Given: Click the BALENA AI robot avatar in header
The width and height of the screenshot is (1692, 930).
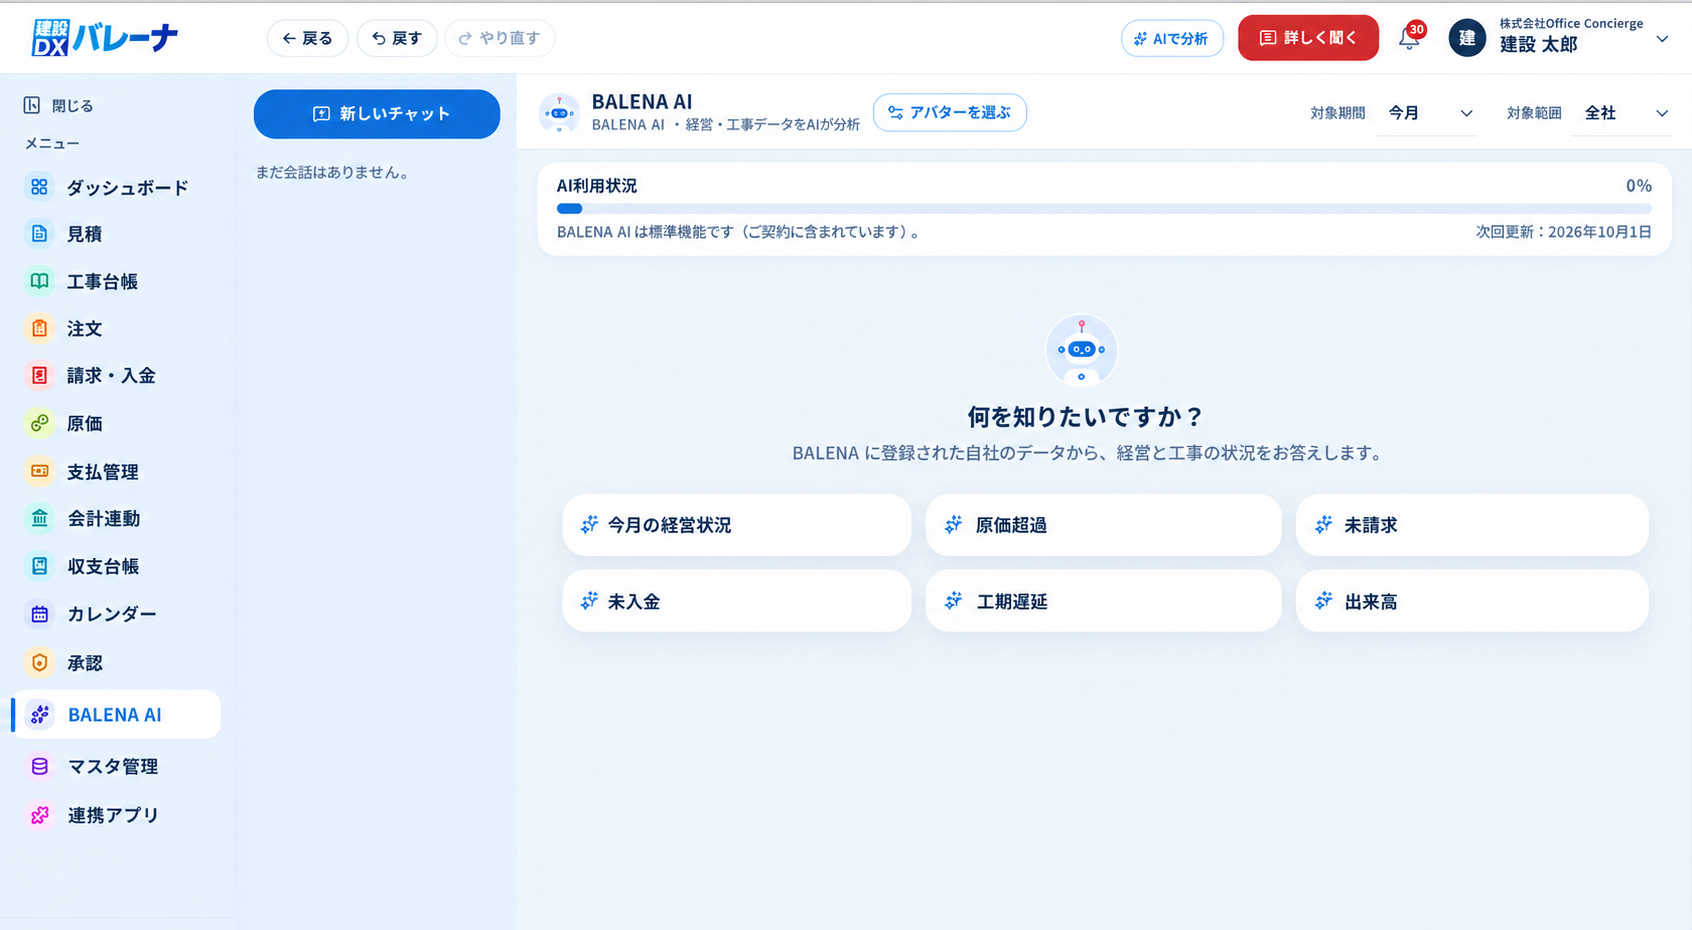Looking at the screenshot, I should (559, 113).
